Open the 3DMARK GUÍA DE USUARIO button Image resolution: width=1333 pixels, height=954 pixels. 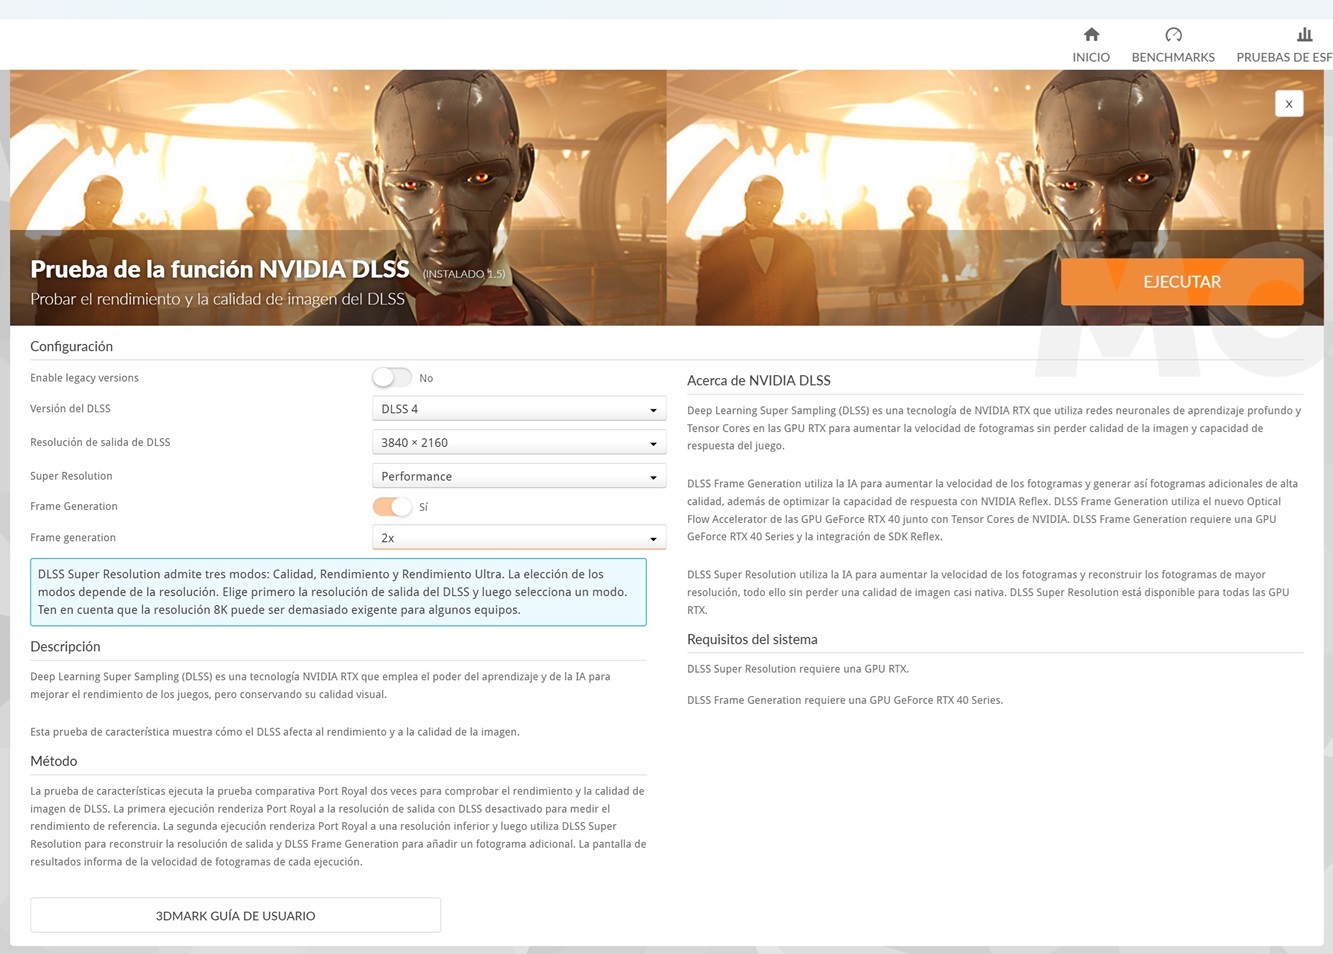click(235, 915)
